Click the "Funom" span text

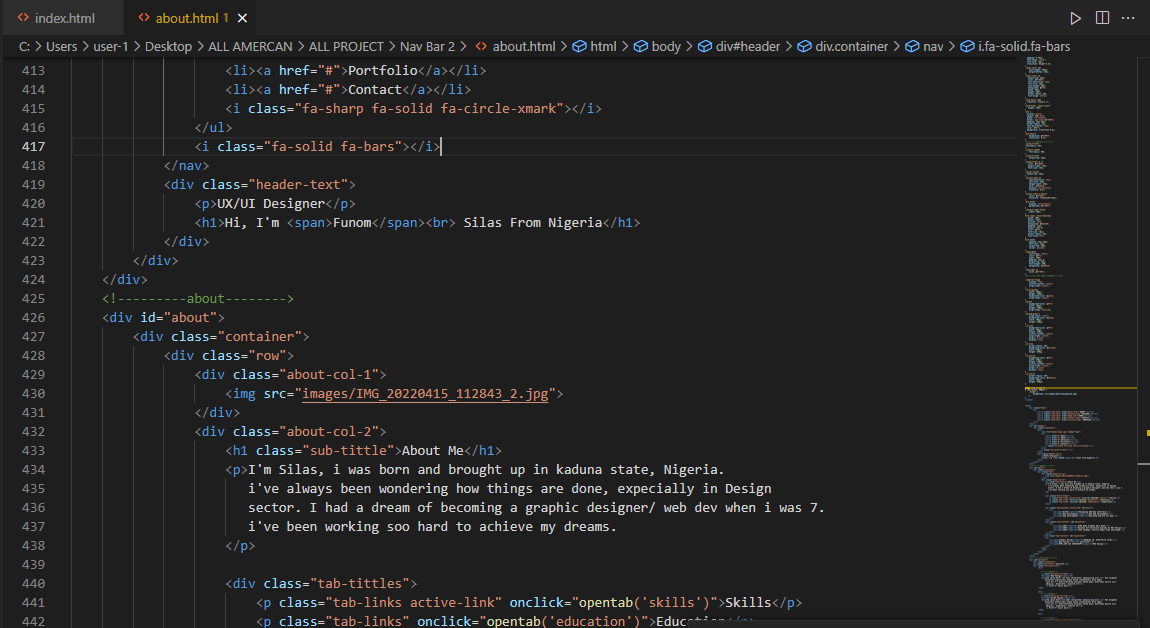point(352,222)
